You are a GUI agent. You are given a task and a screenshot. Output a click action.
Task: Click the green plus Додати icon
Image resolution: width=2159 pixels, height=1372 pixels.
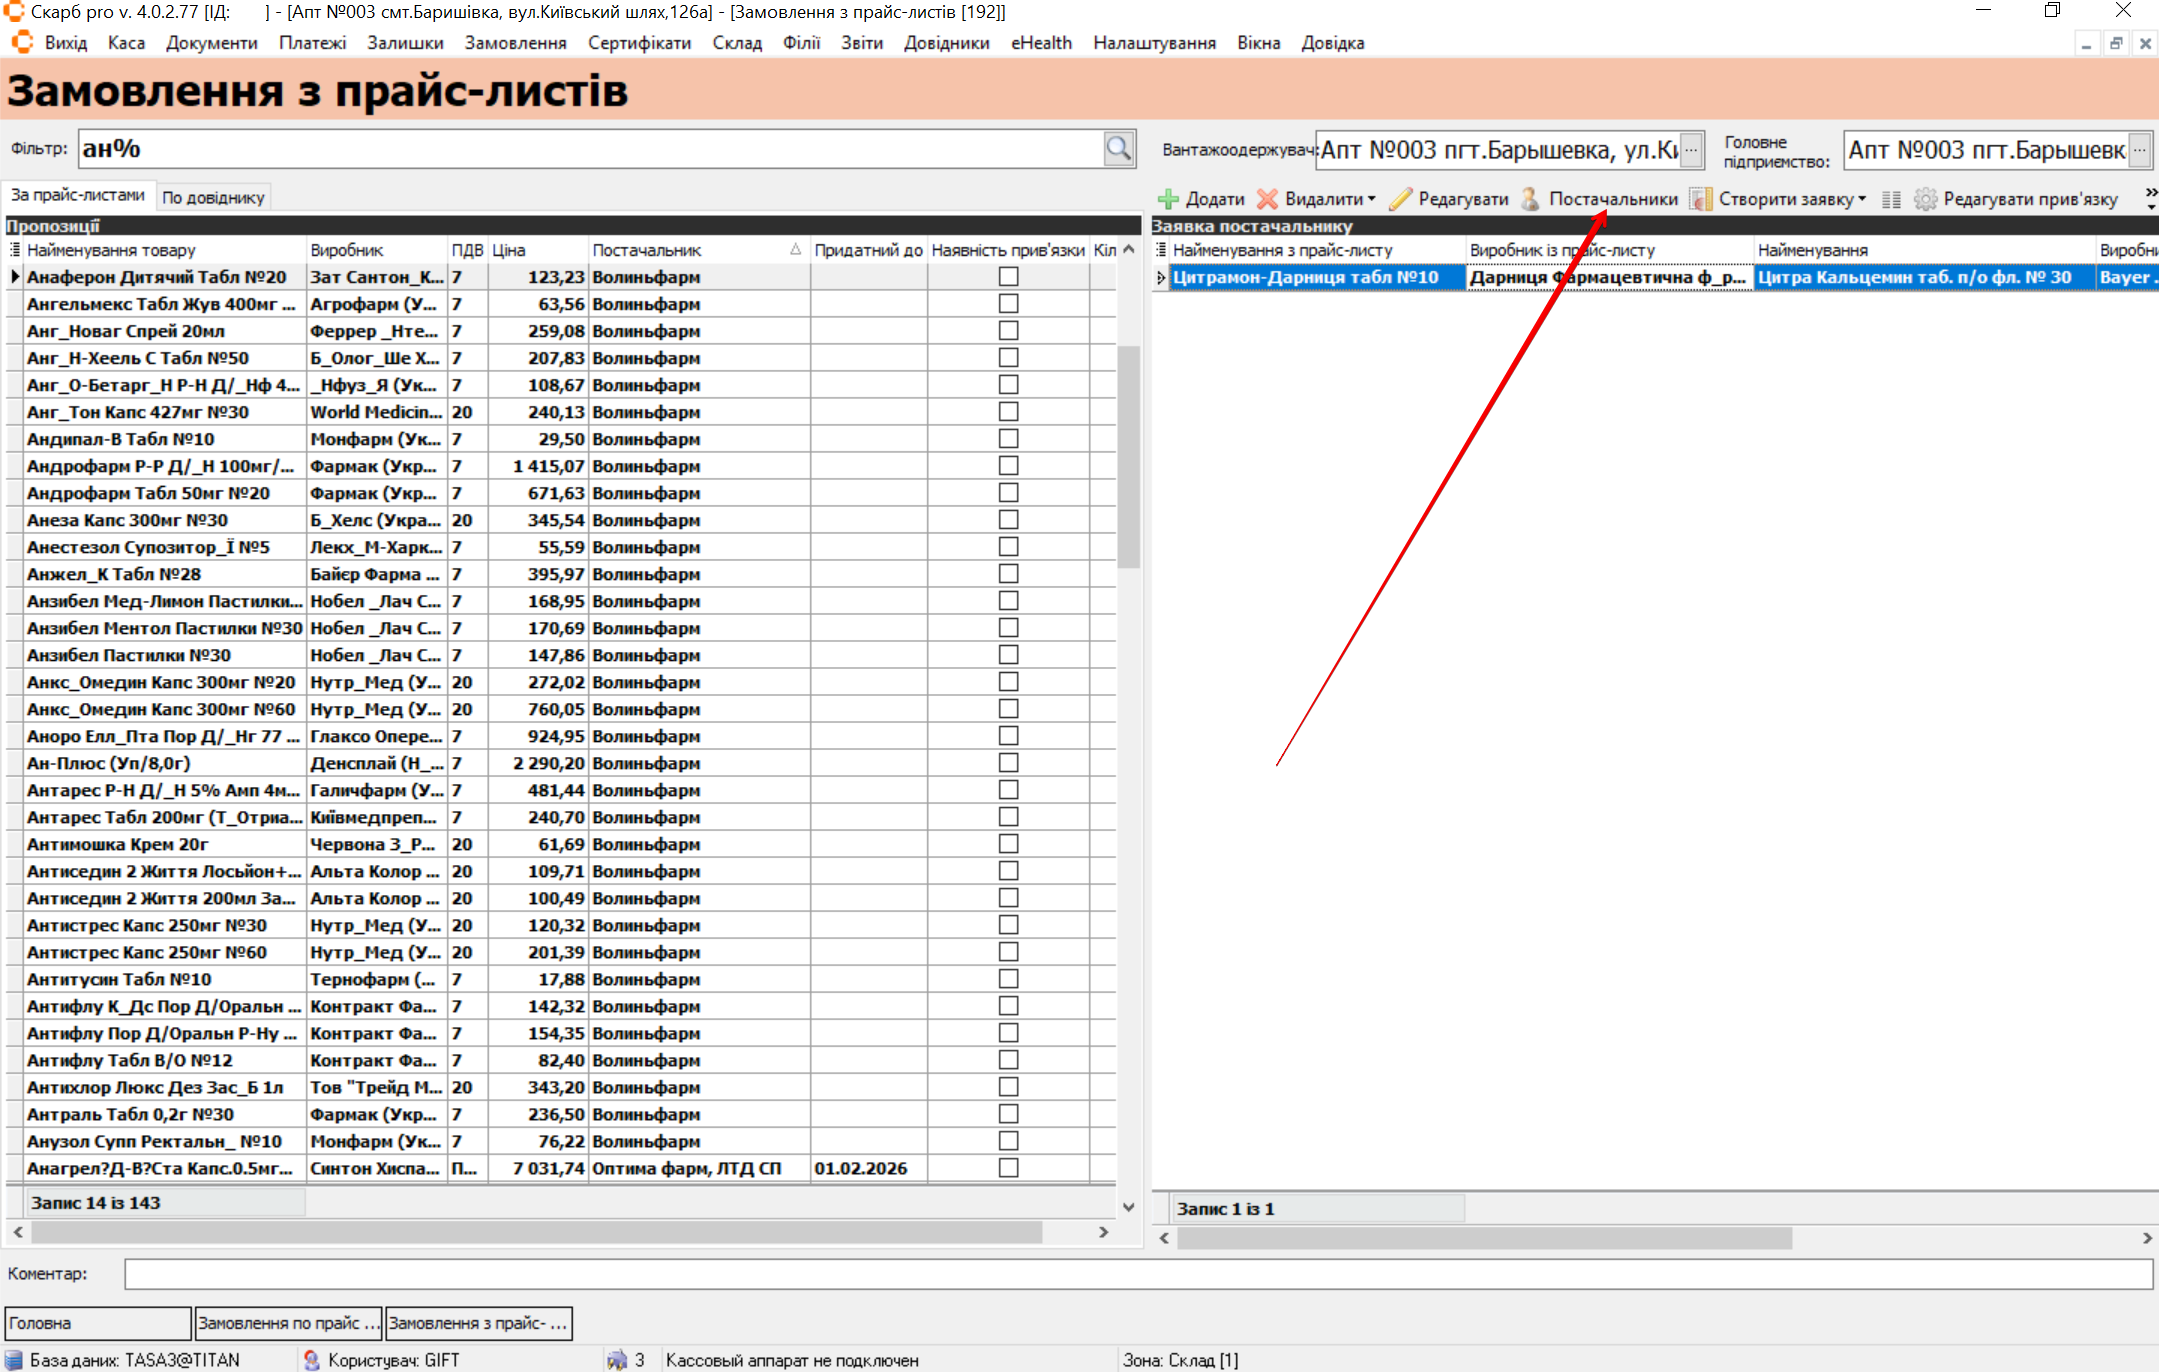(1167, 199)
